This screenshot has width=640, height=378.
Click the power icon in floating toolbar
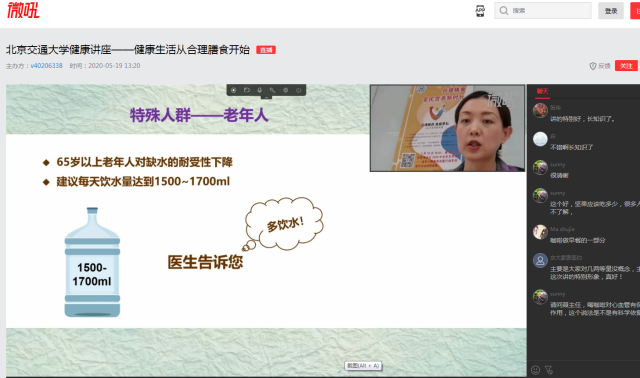(x=299, y=90)
